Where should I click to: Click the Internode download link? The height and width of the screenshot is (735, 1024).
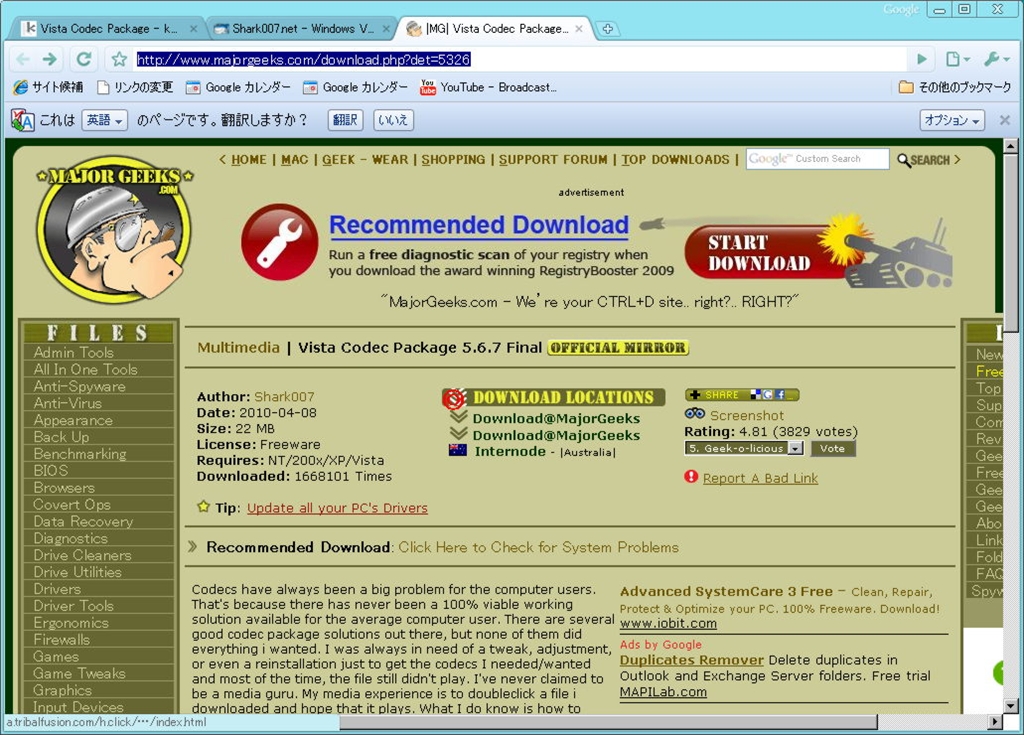[510, 451]
